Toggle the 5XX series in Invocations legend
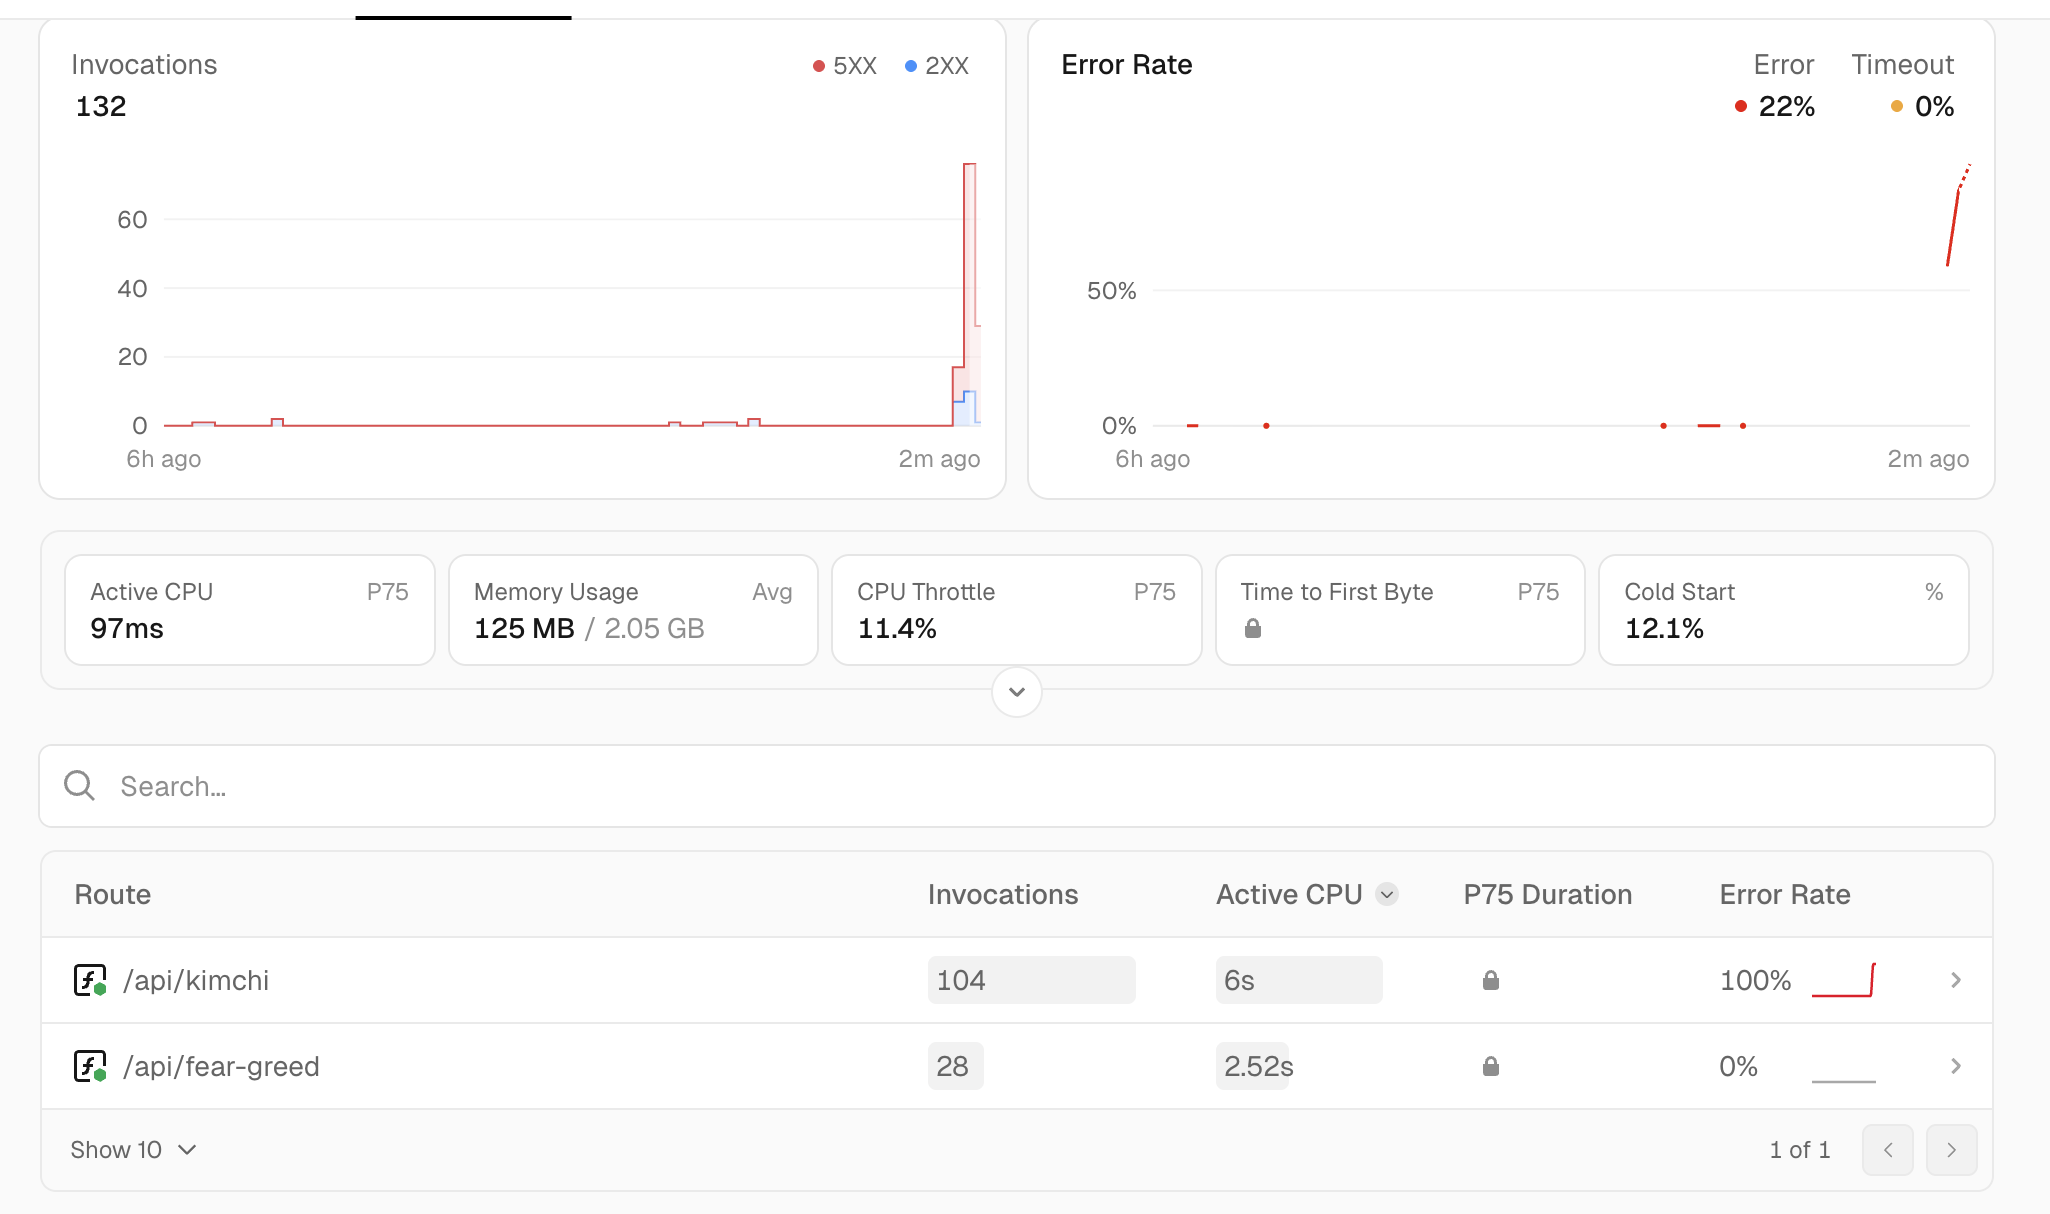This screenshot has height=1214, width=2050. point(845,66)
